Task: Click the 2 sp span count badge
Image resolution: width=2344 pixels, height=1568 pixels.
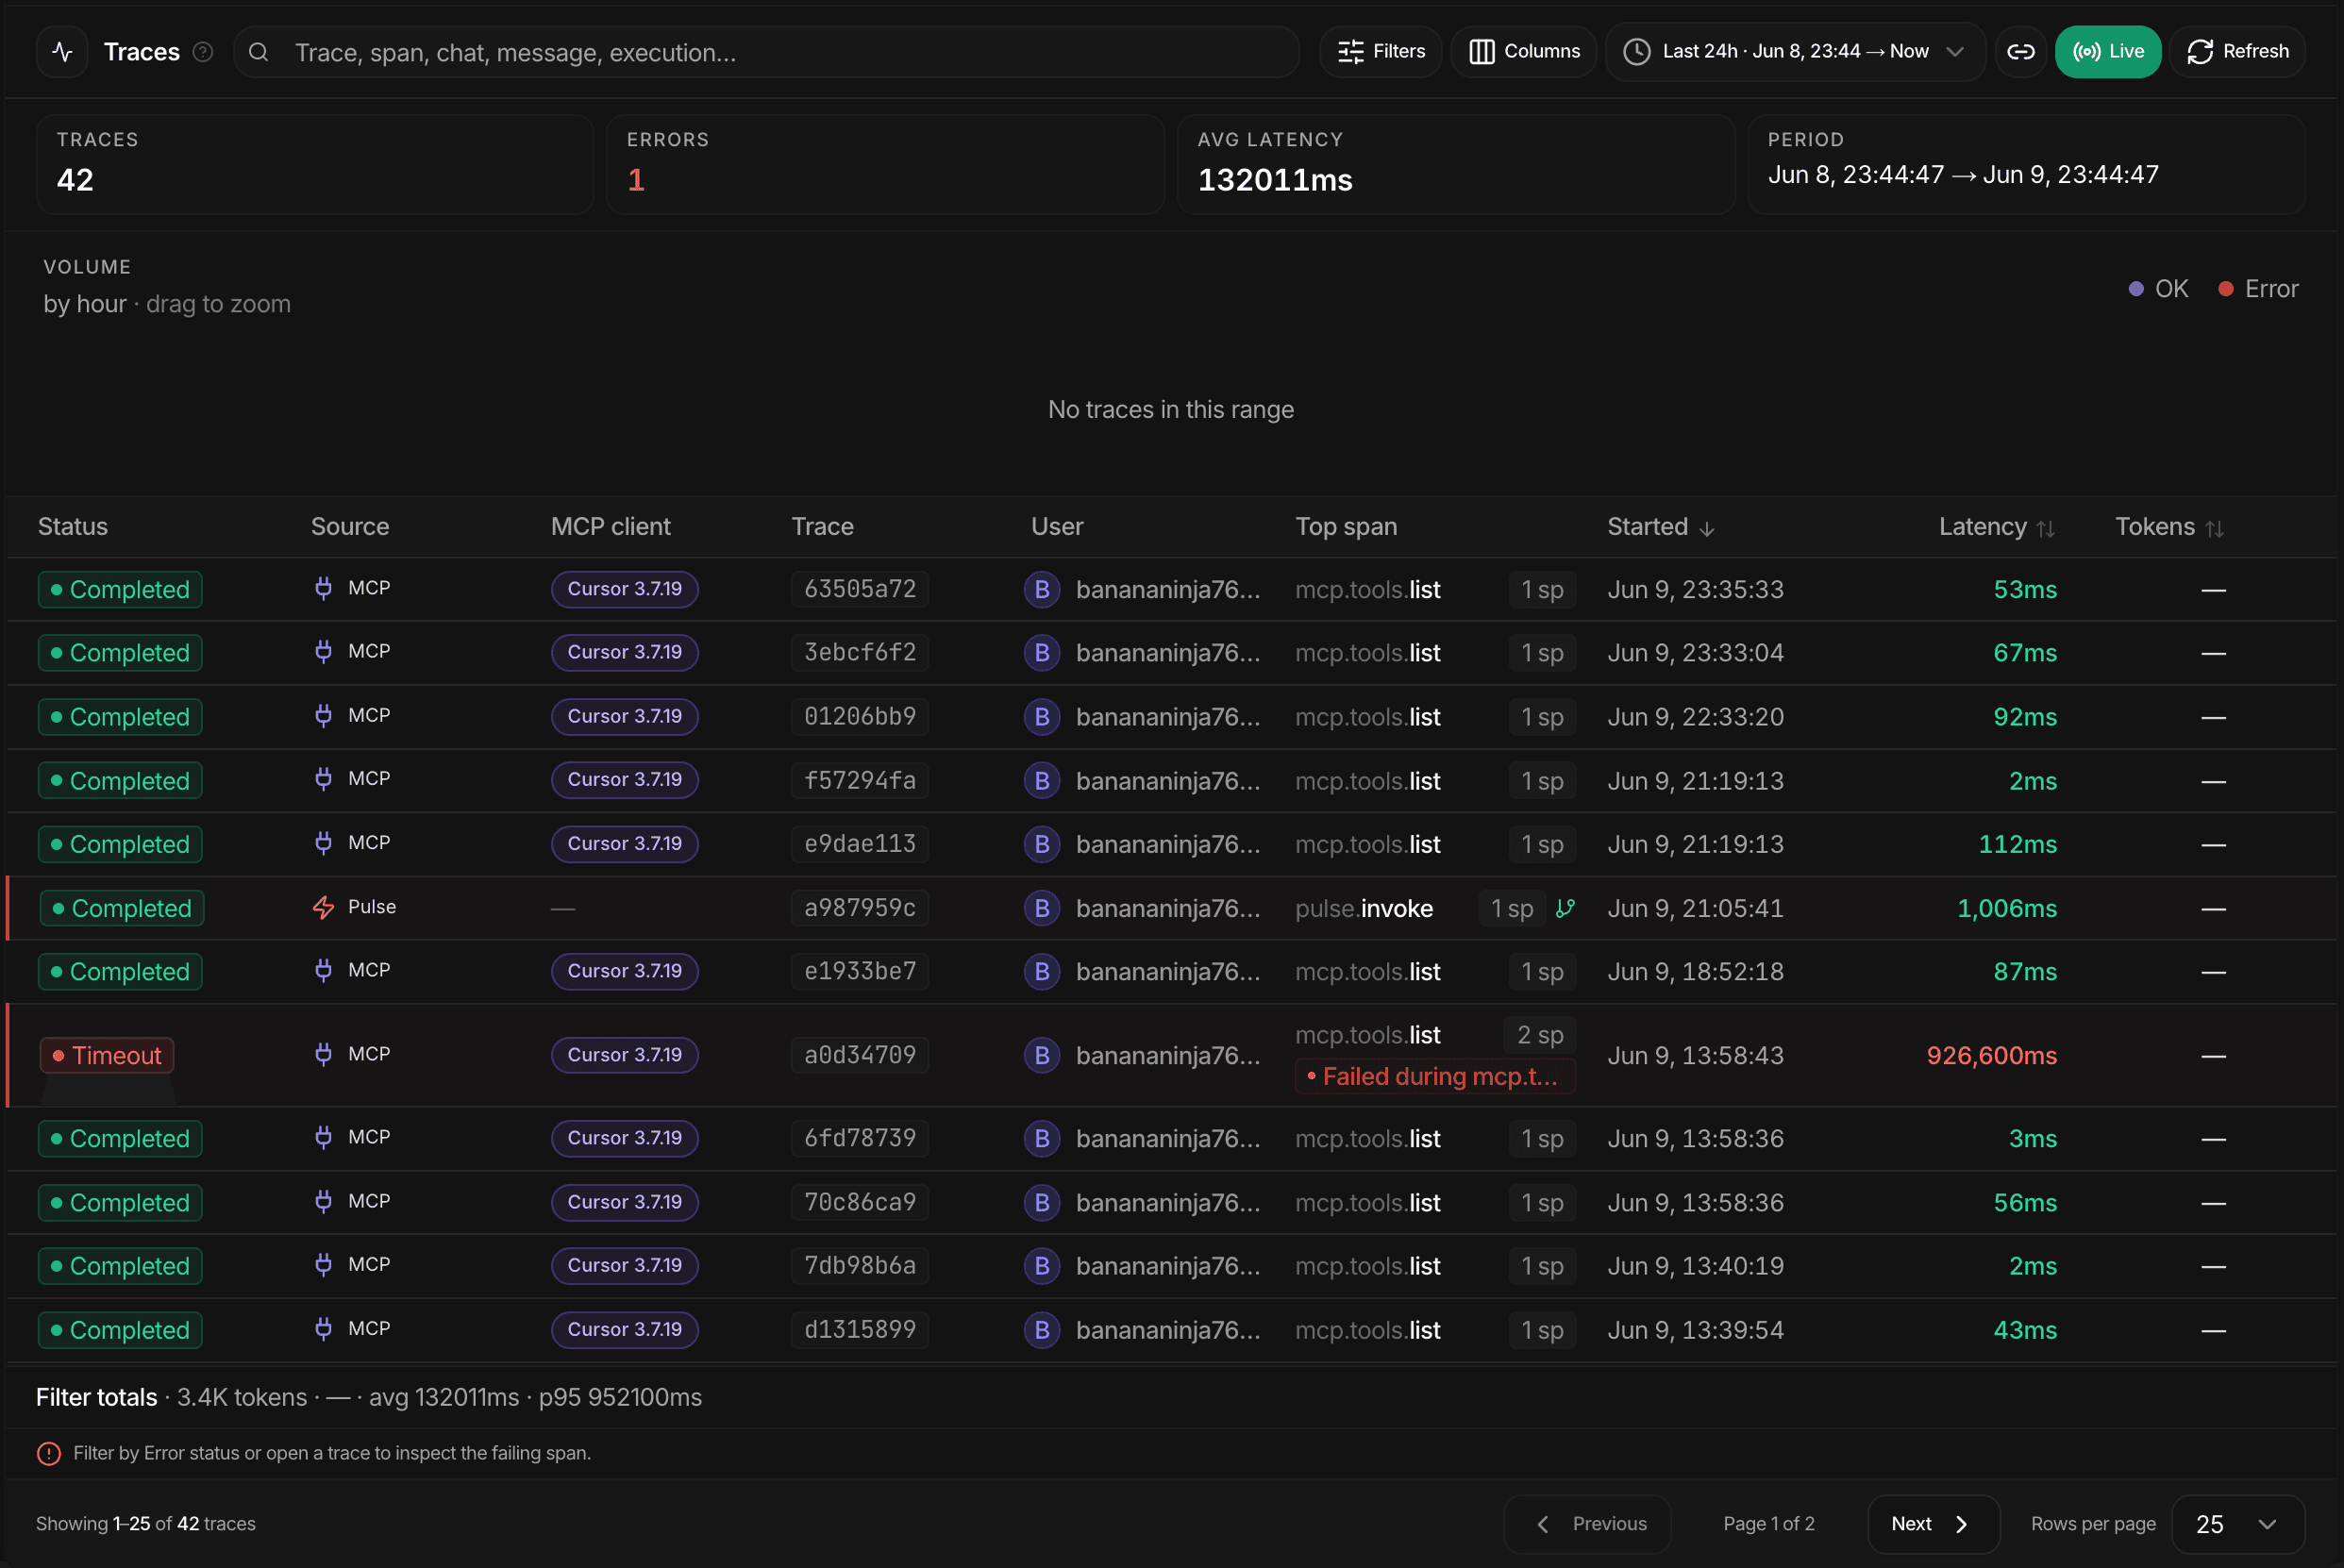Action: pyautogui.click(x=1540, y=1035)
